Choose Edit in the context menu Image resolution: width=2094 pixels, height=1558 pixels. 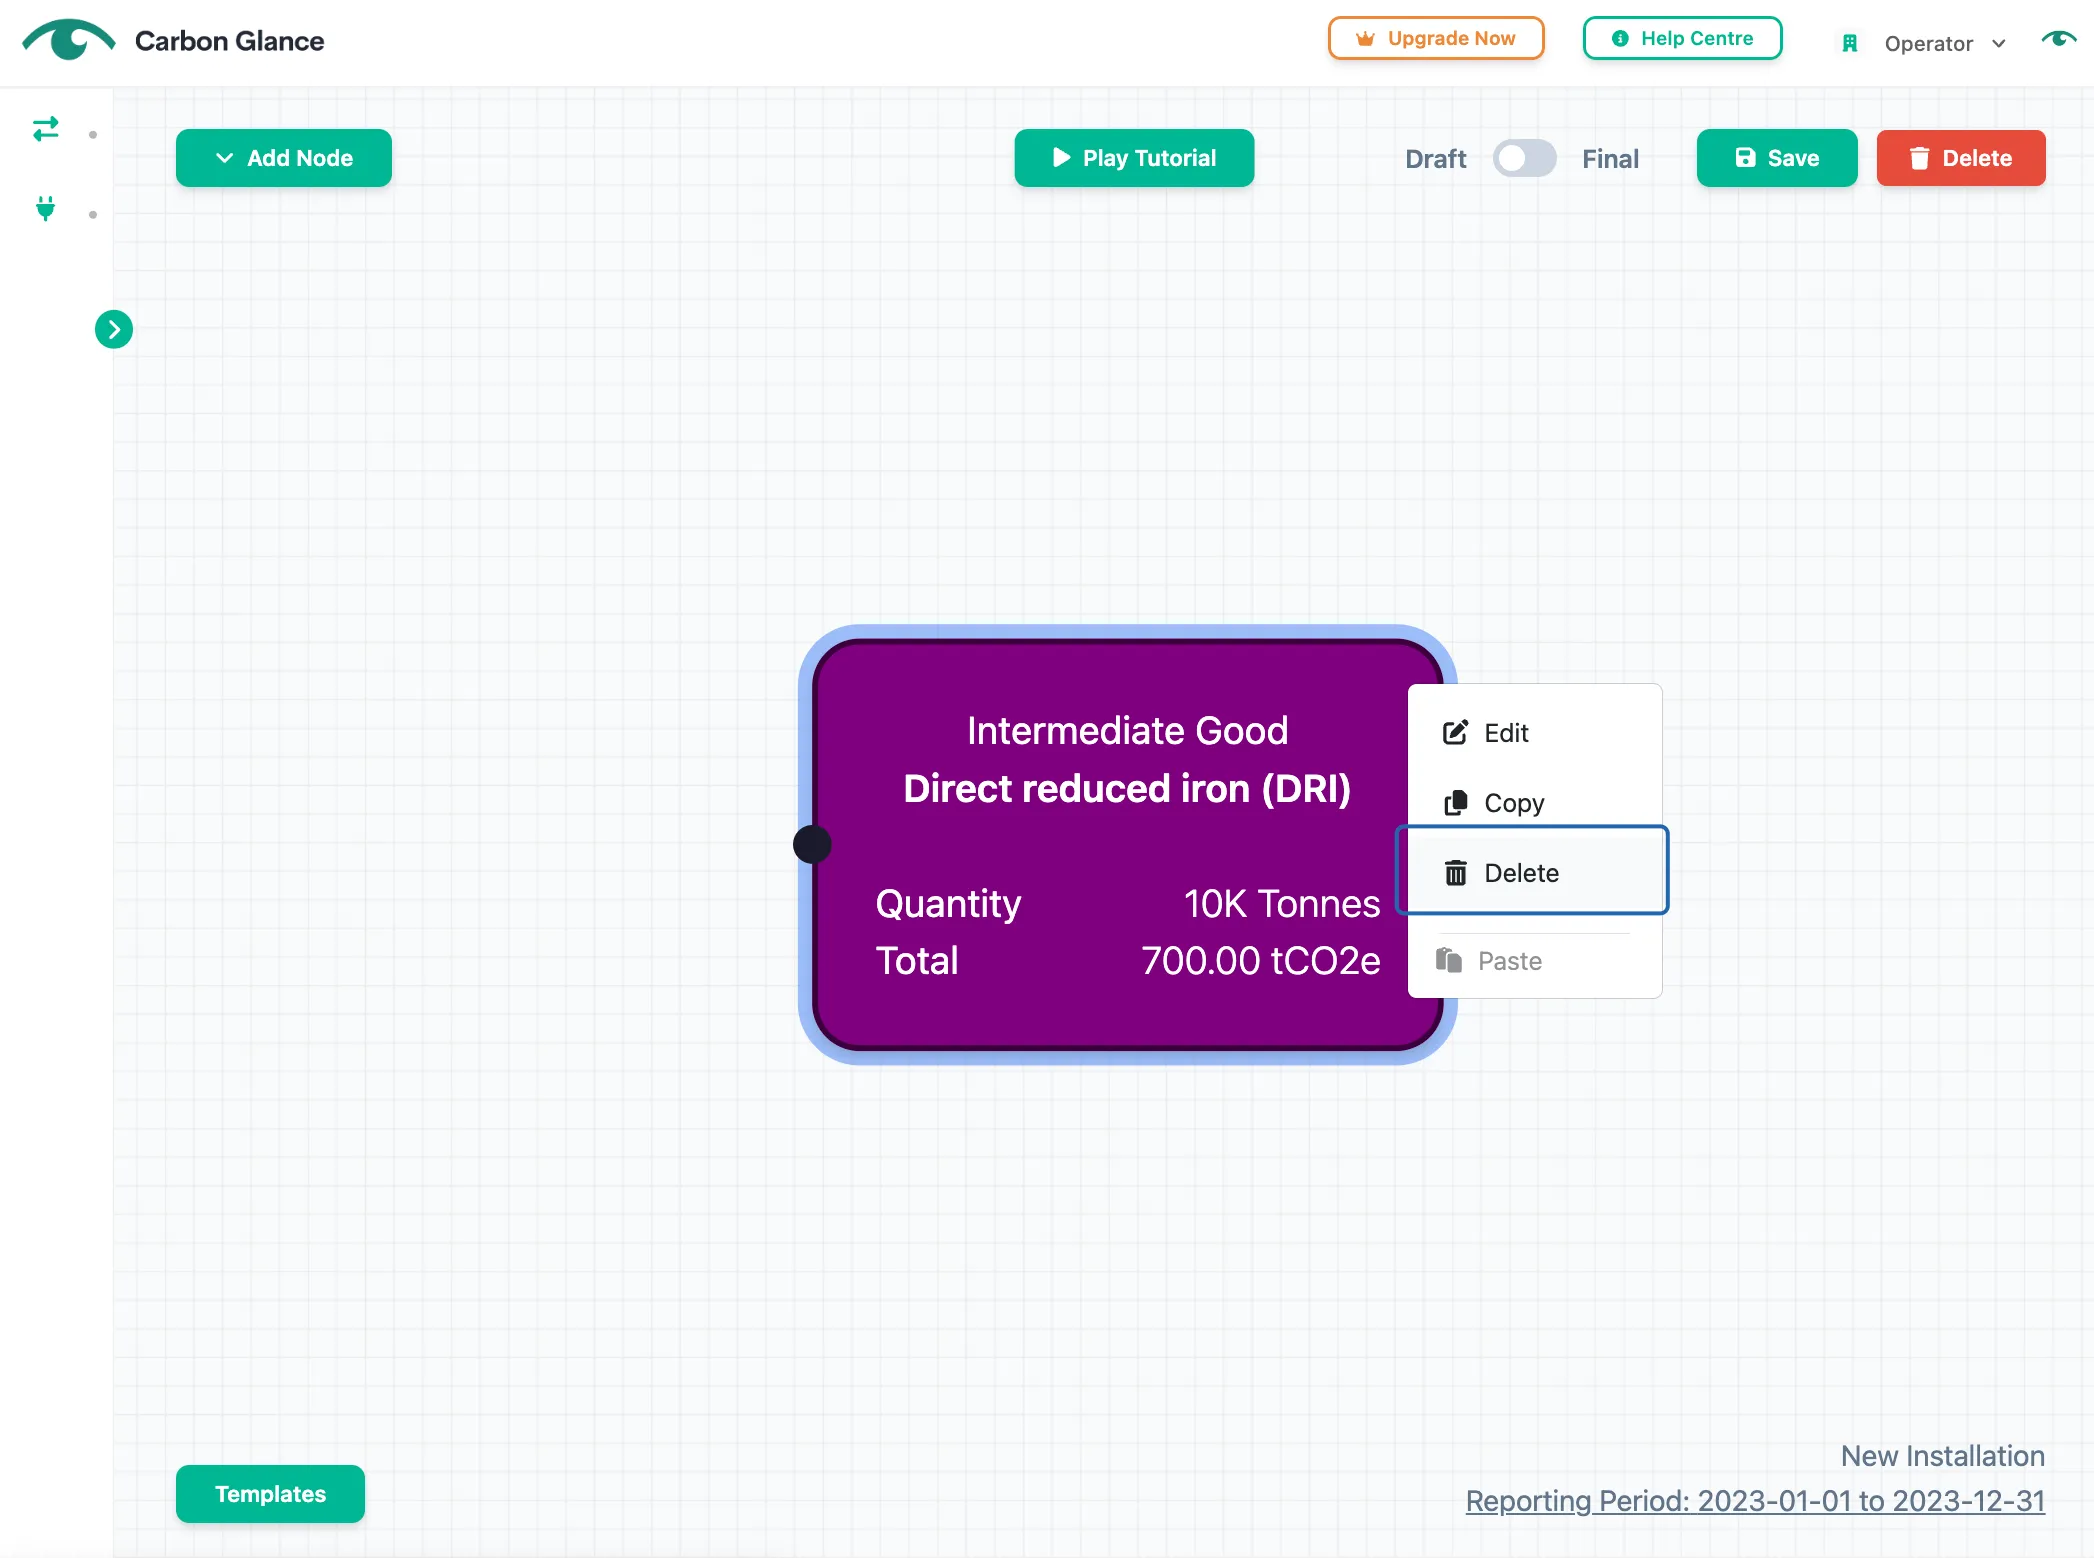[x=1535, y=733]
